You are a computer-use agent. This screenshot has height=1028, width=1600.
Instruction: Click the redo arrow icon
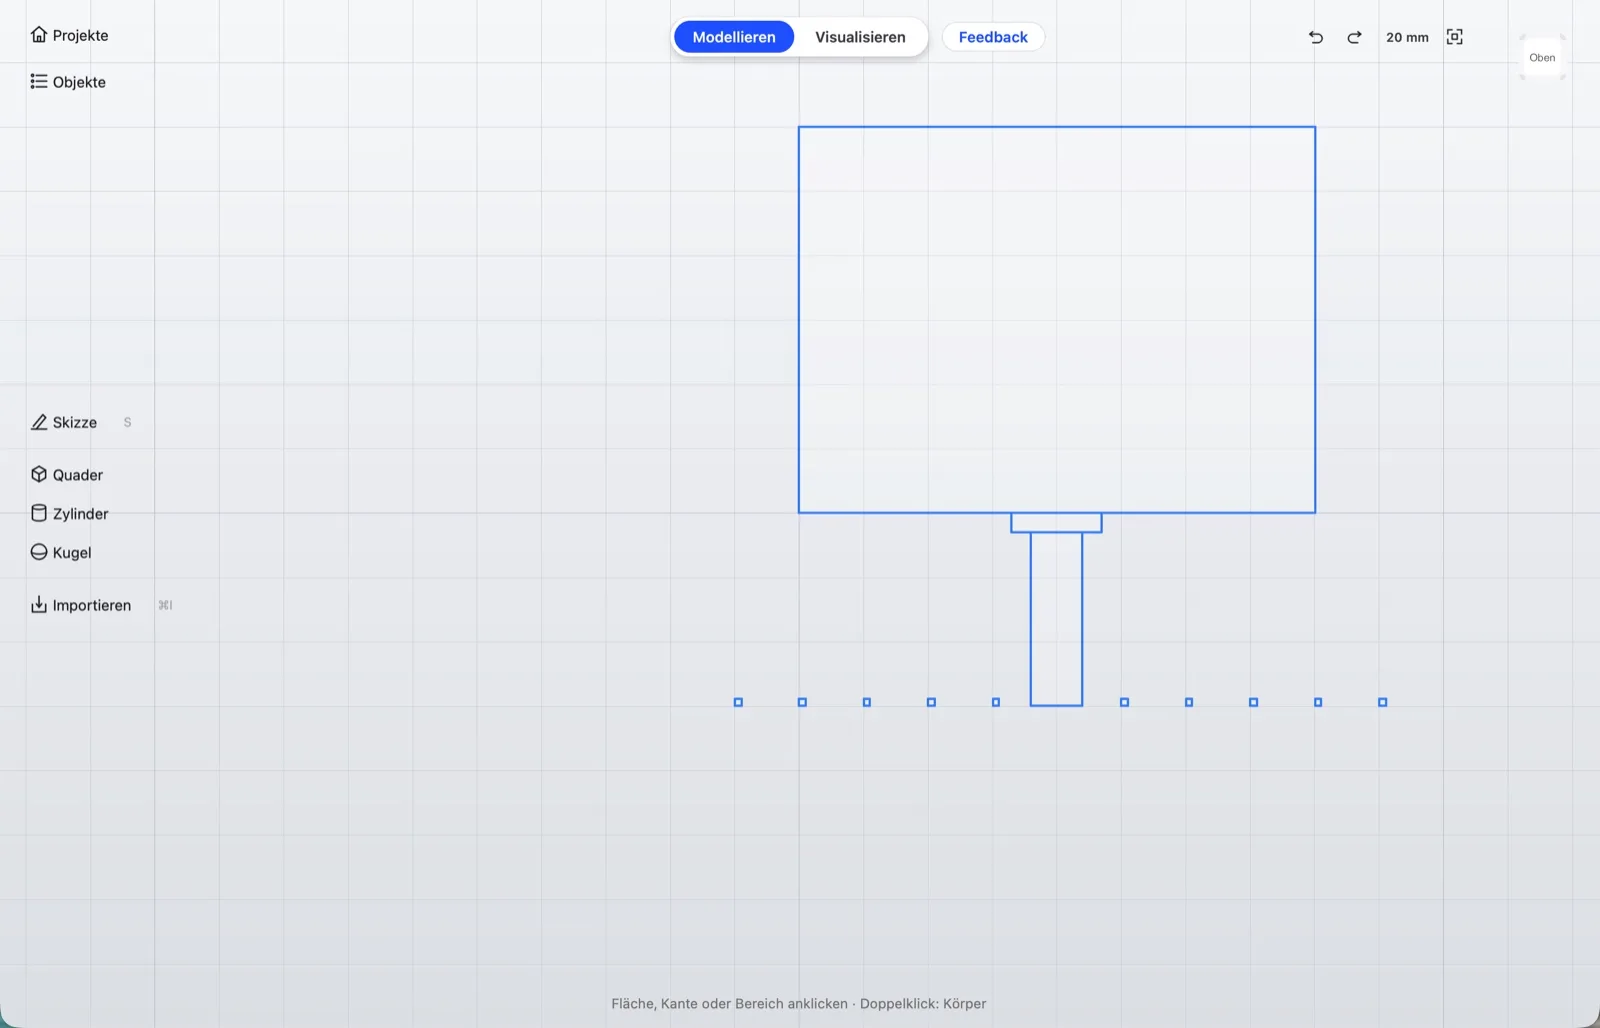[x=1354, y=37]
